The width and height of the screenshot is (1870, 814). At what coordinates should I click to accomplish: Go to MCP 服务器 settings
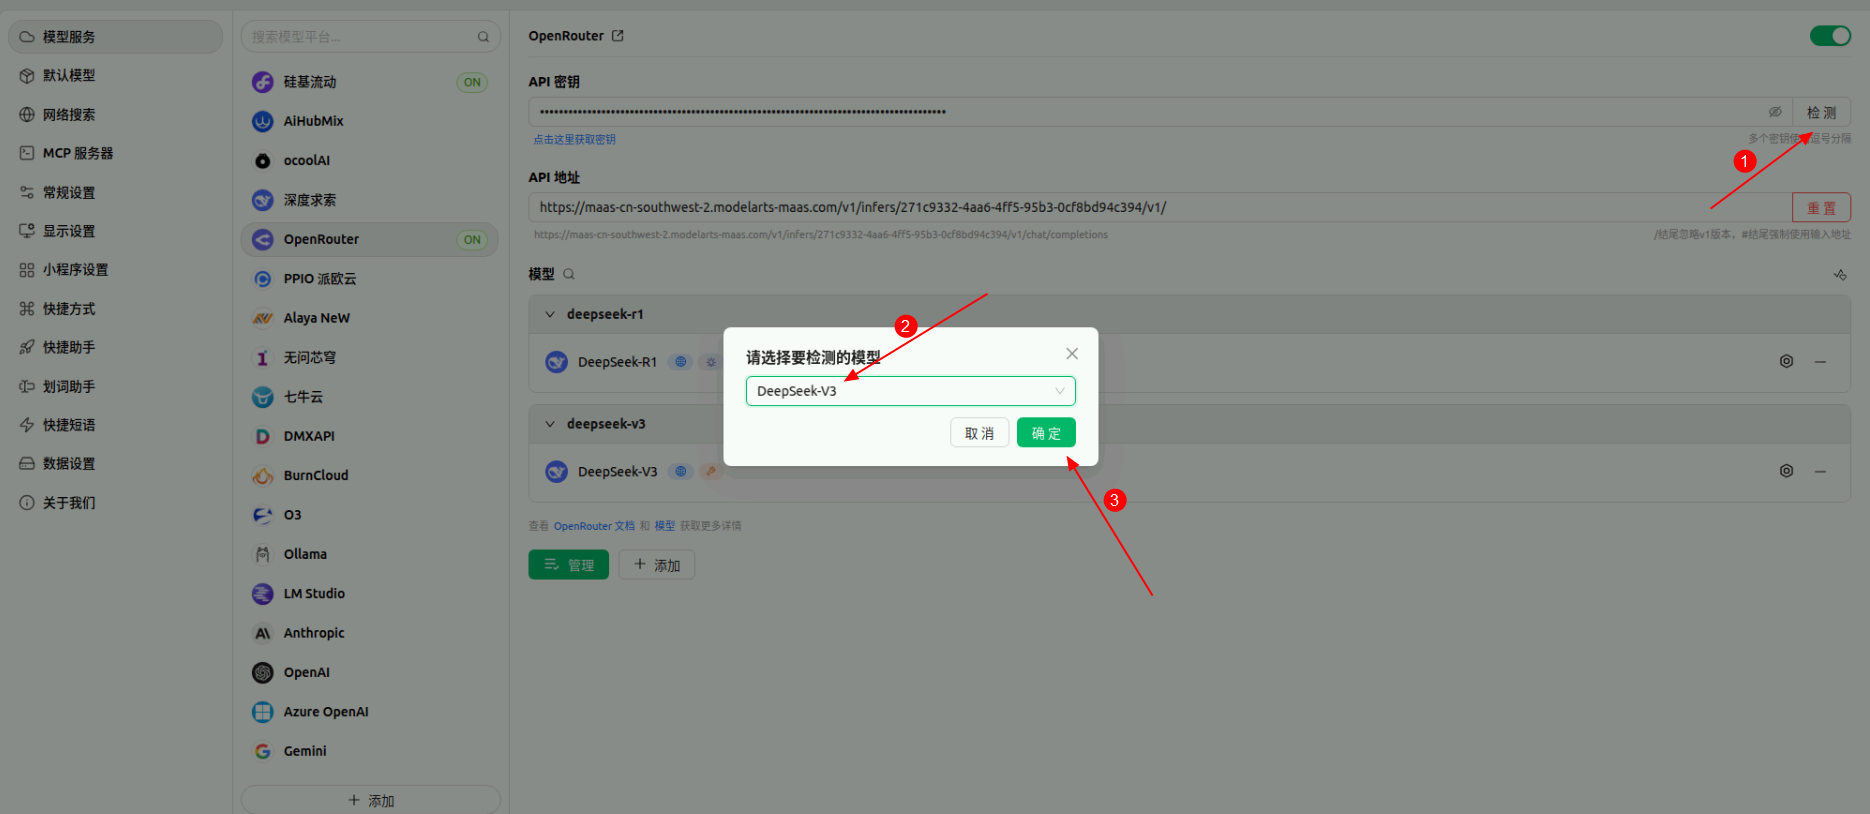click(116, 153)
